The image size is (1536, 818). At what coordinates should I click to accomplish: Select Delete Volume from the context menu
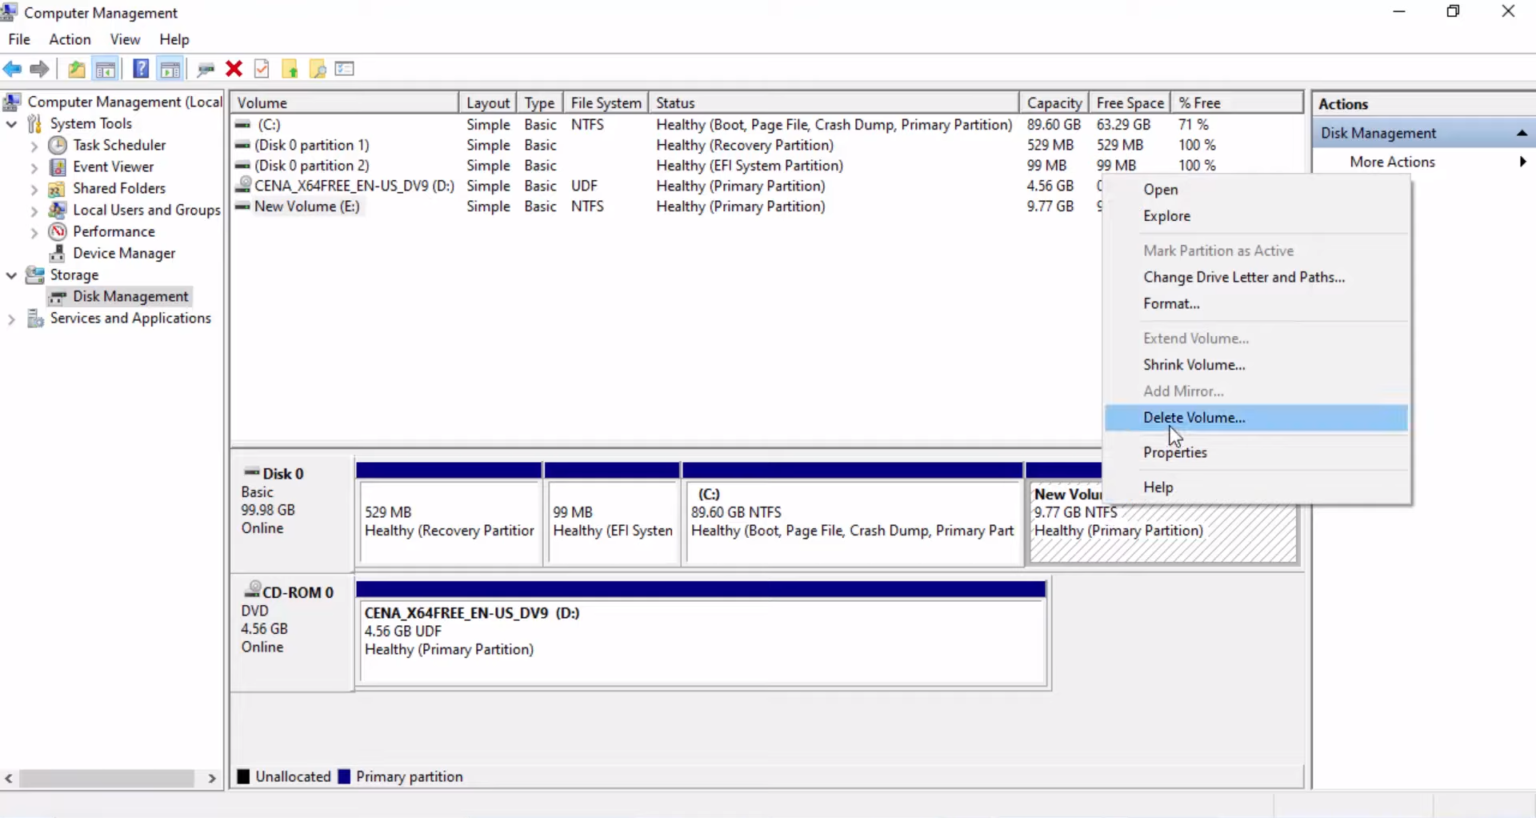click(x=1193, y=417)
